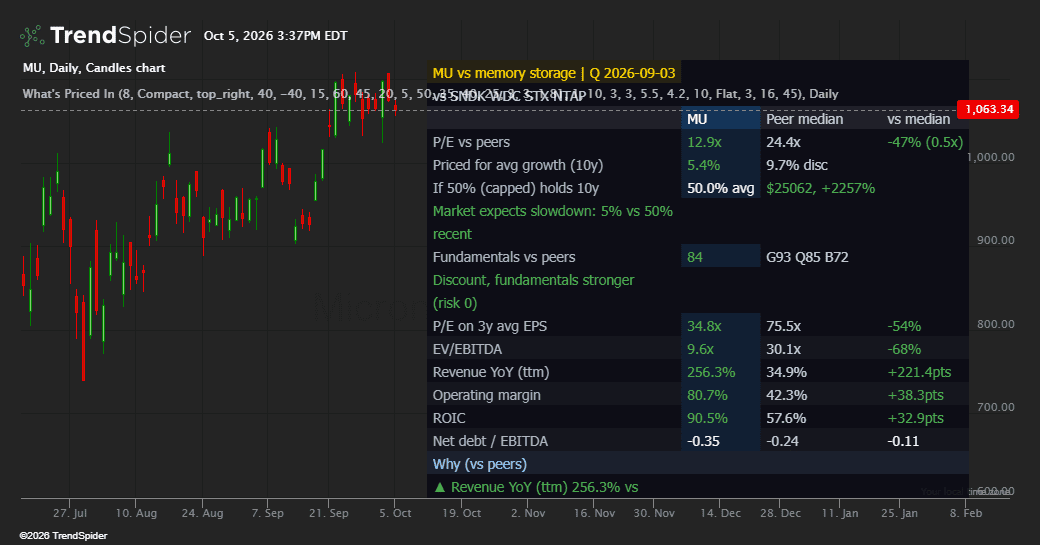This screenshot has width=1040, height=545.
Task: Click the -54% vs median value
Action: 904,326
